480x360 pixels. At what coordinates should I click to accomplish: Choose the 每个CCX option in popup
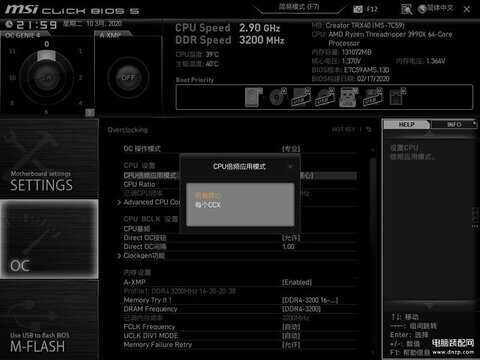coord(208,205)
